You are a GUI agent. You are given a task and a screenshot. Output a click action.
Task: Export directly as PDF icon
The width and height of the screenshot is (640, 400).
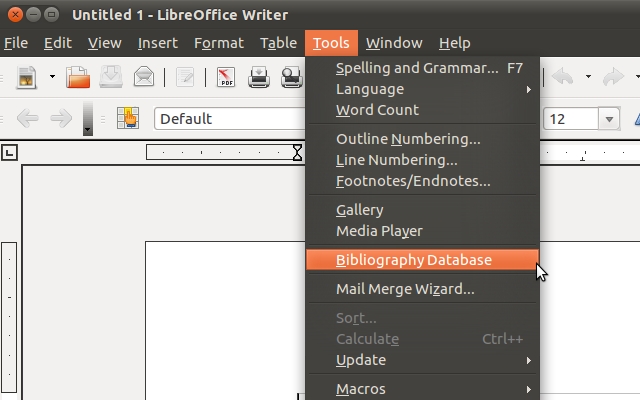click(226, 77)
